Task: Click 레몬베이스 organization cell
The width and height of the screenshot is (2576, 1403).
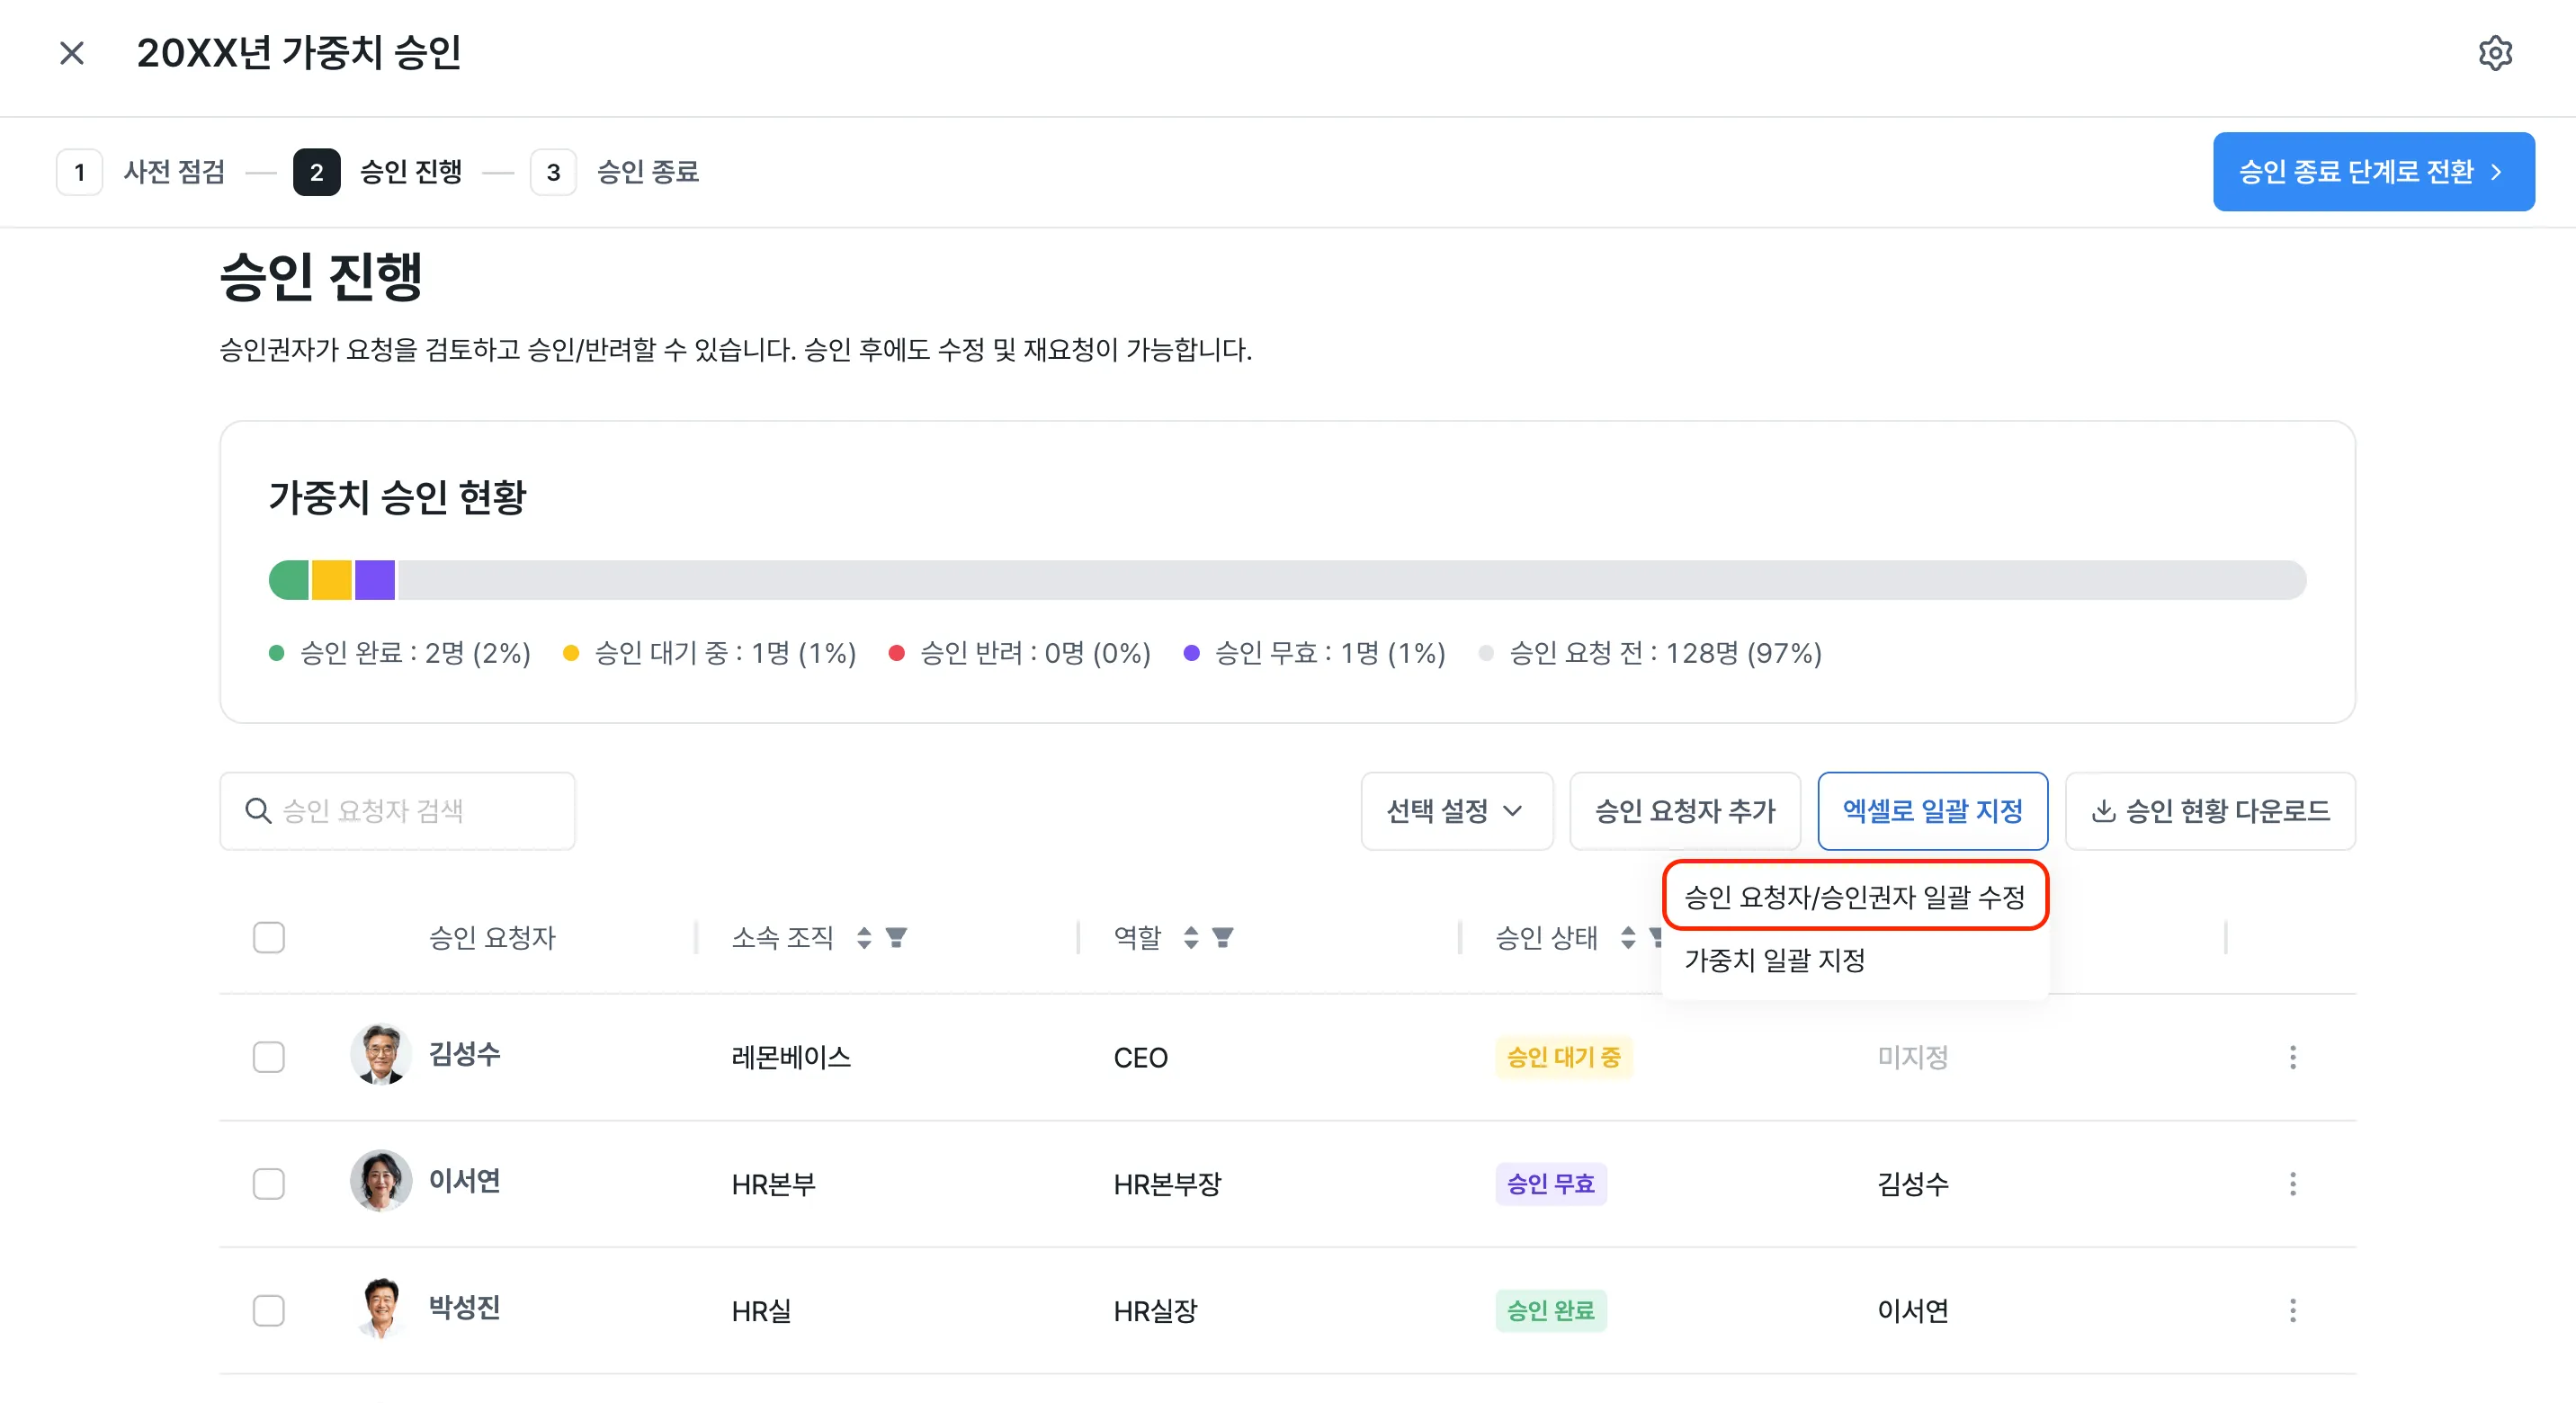Action: (x=791, y=1057)
